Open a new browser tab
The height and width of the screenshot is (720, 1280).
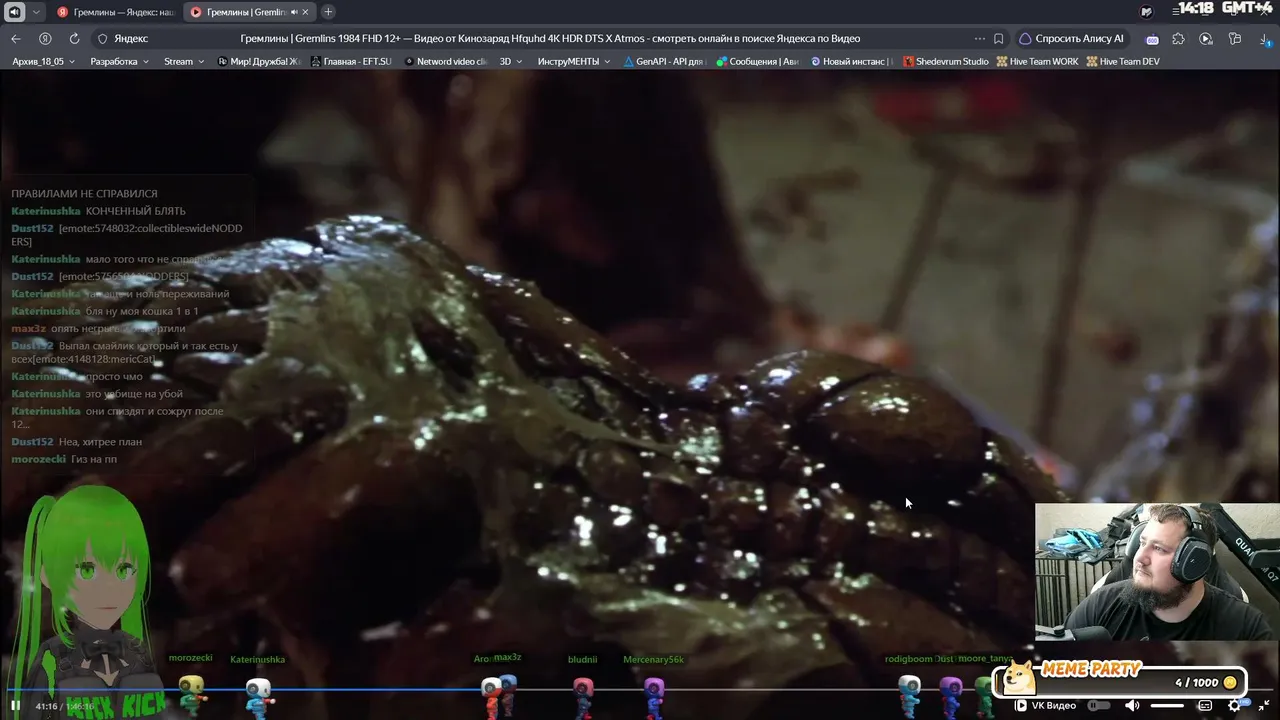(328, 12)
